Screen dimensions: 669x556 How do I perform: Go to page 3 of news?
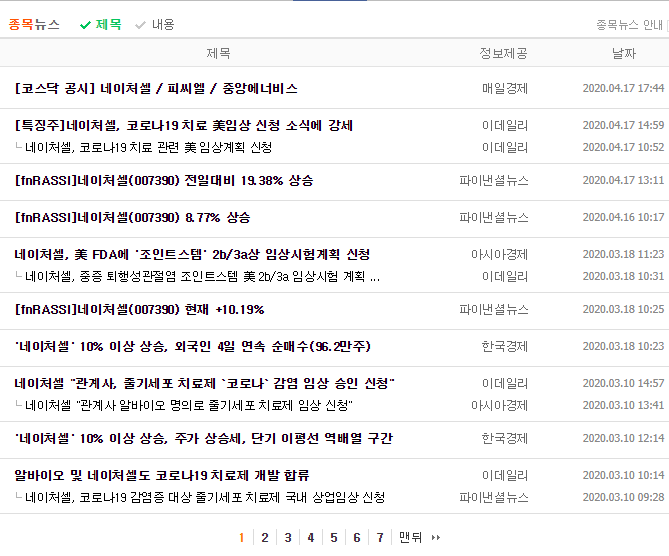click(288, 538)
